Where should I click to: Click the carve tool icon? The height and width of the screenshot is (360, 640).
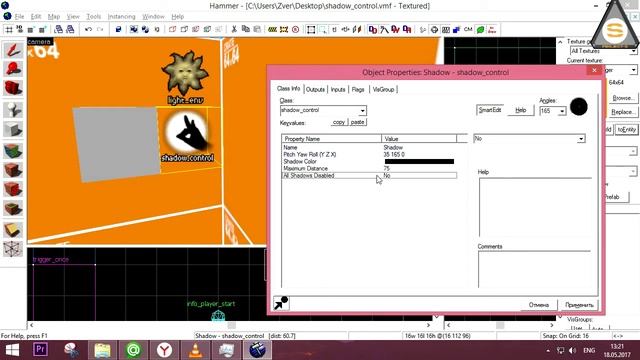[x=118, y=29]
